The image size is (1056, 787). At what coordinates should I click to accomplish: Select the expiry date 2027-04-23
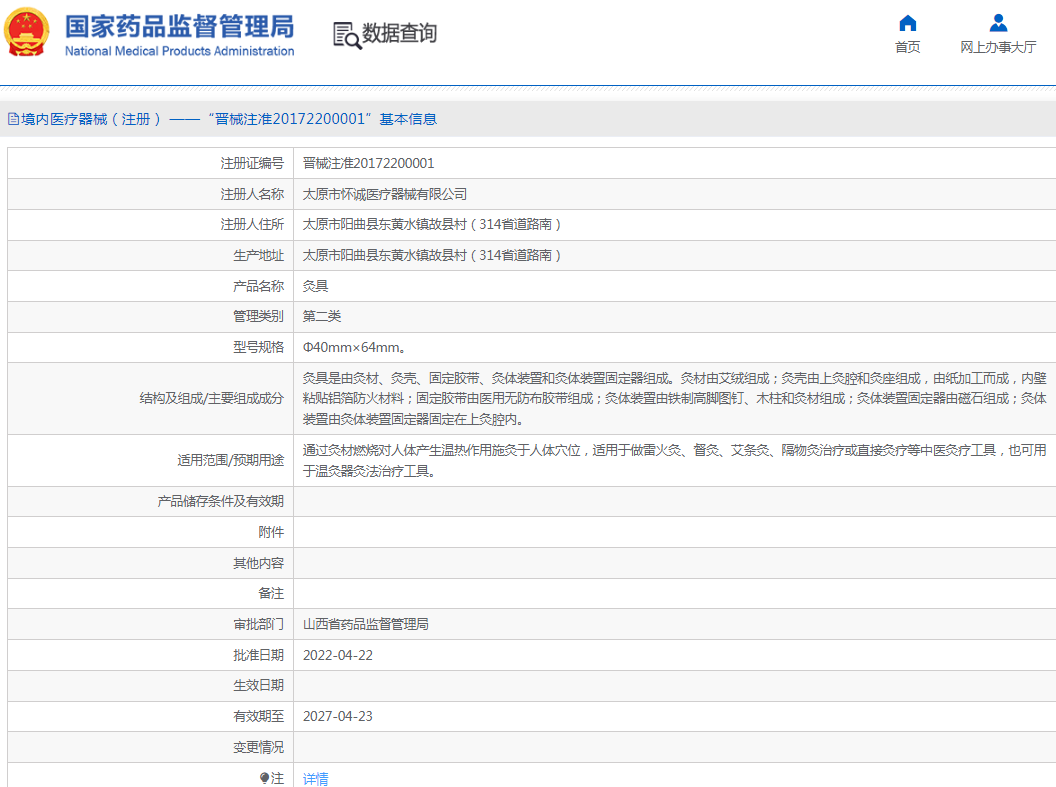pyautogui.click(x=337, y=716)
